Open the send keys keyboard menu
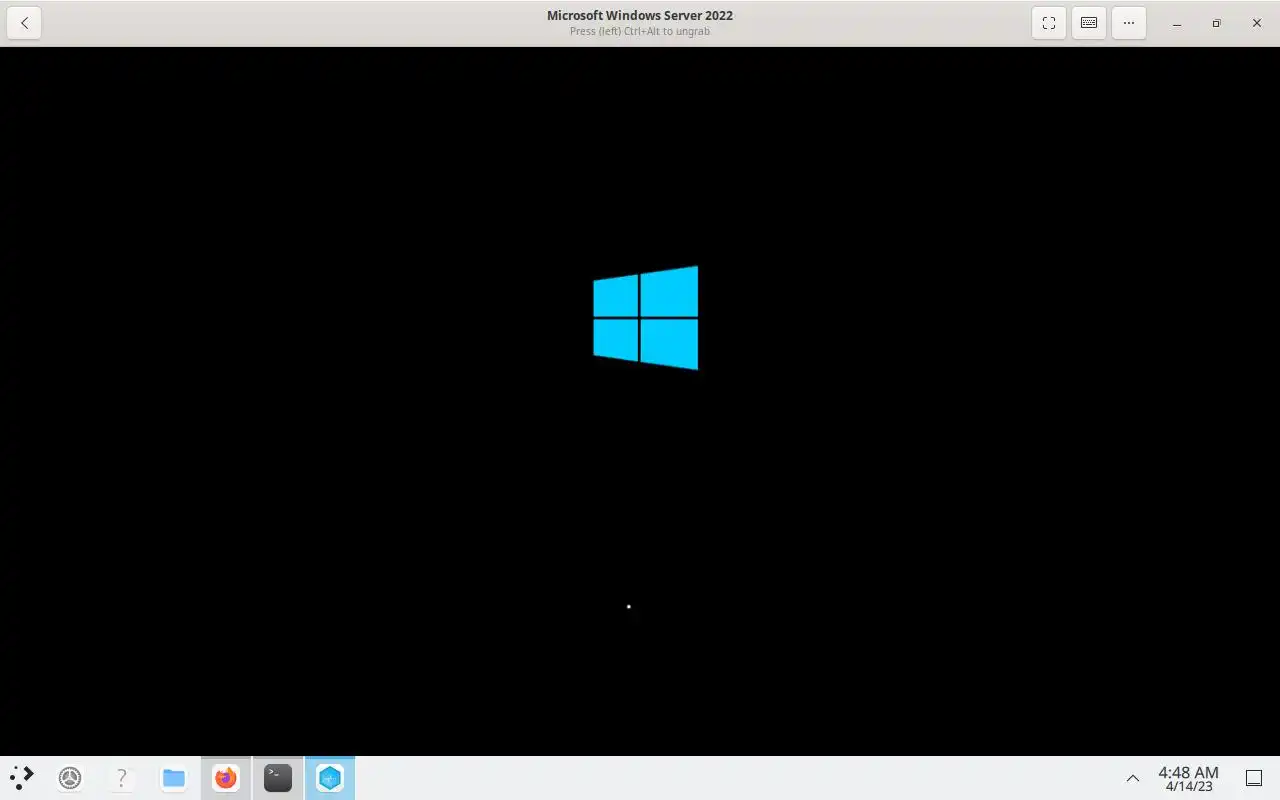The image size is (1280, 800). coord(1089,23)
